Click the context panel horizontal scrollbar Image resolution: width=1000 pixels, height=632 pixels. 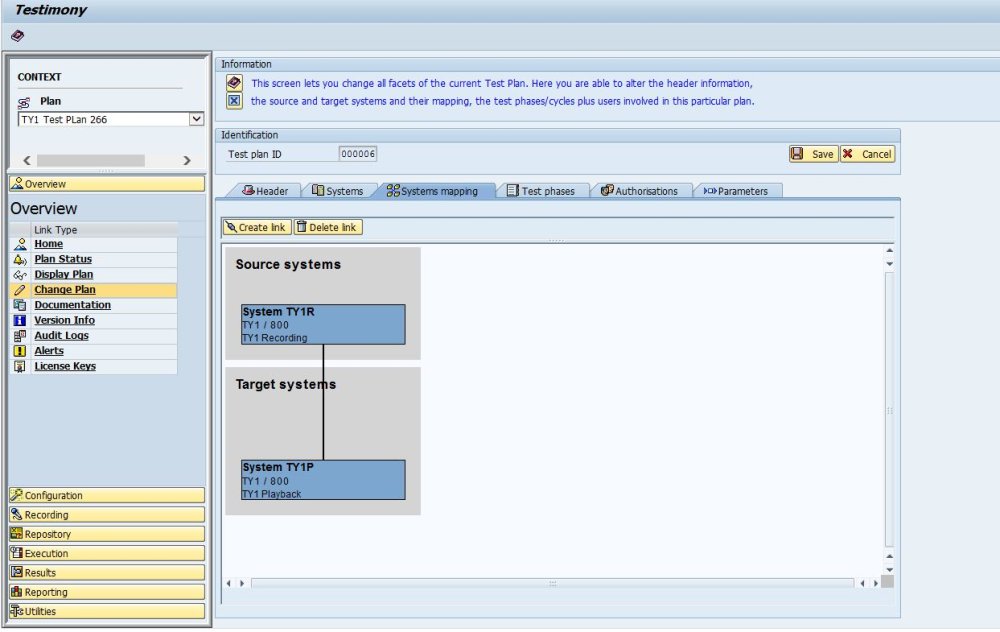tap(91, 161)
